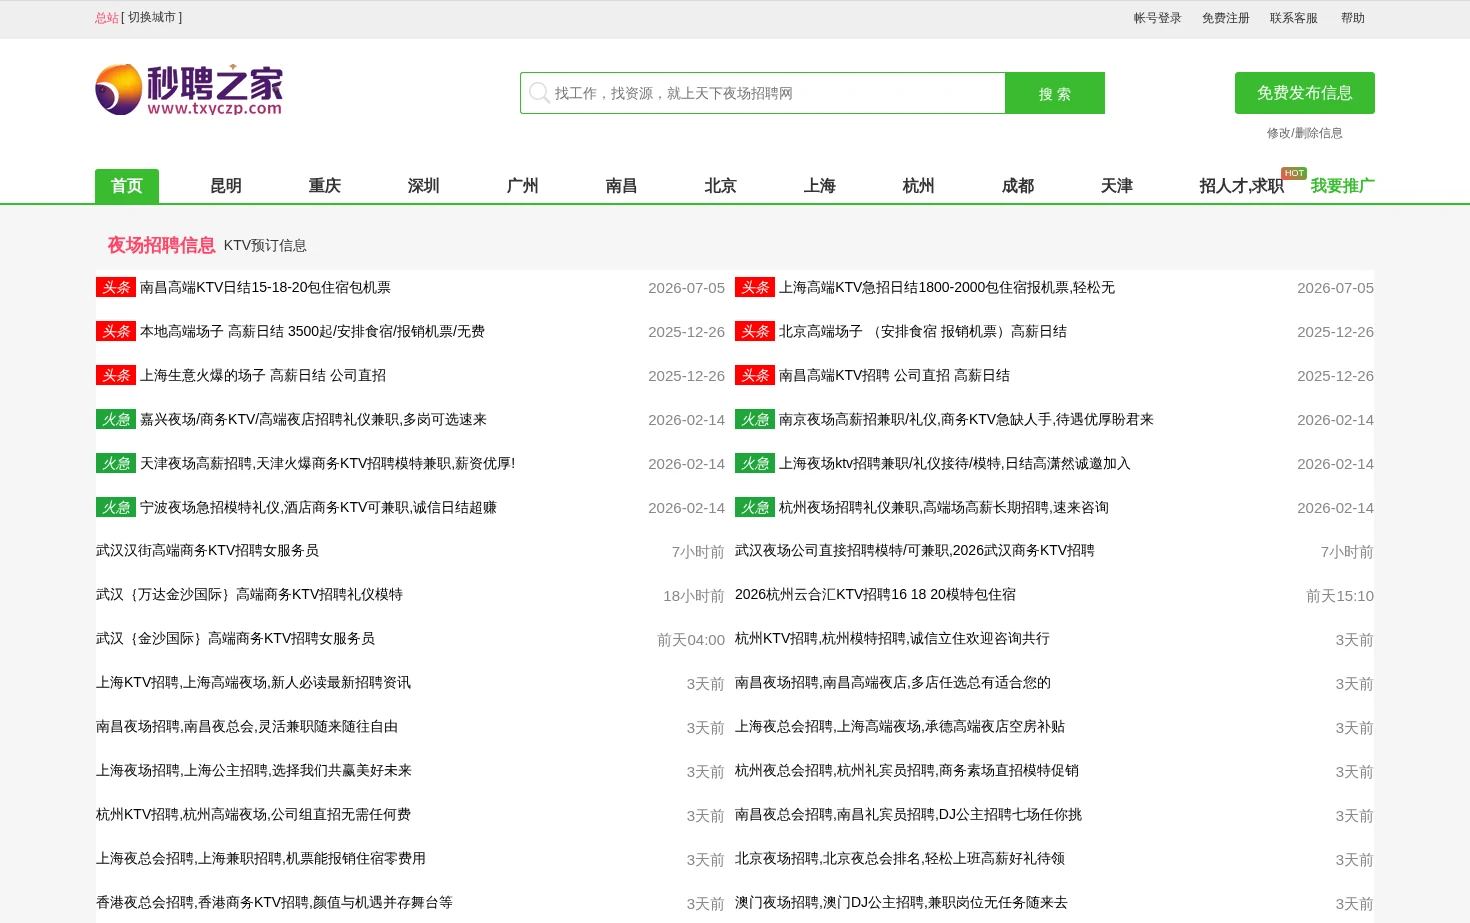Go to 免费注册 registration link
1470x923 pixels.
1226,18
